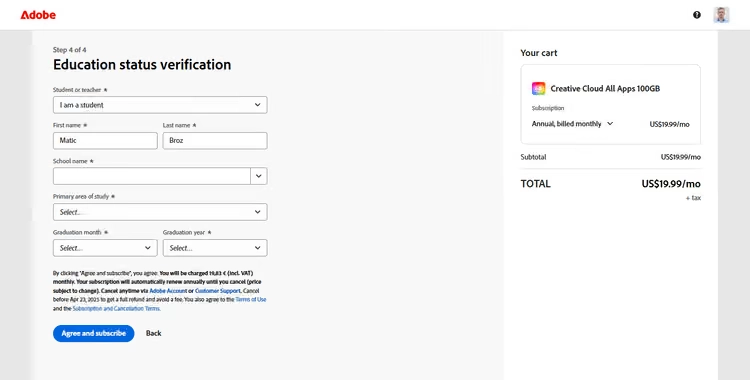
Task: Click the 'Creative Cloud All Apps 100GB' text
Action: [x=605, y=89]
